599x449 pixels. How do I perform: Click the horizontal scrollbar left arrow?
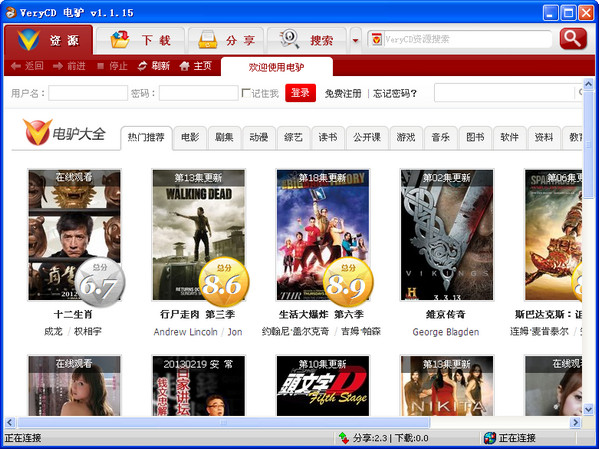pyautogui.click(x=10, y=422)
